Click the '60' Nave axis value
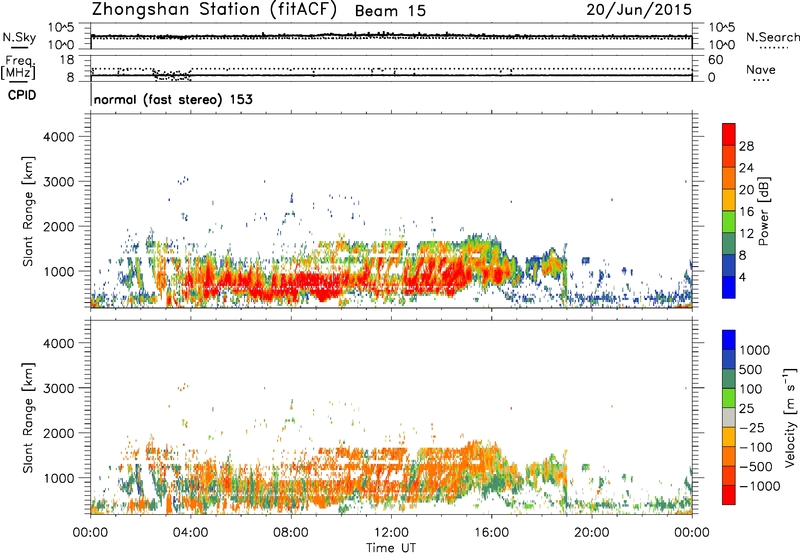This screenshot has height=554, width=800. coord(715,60)
